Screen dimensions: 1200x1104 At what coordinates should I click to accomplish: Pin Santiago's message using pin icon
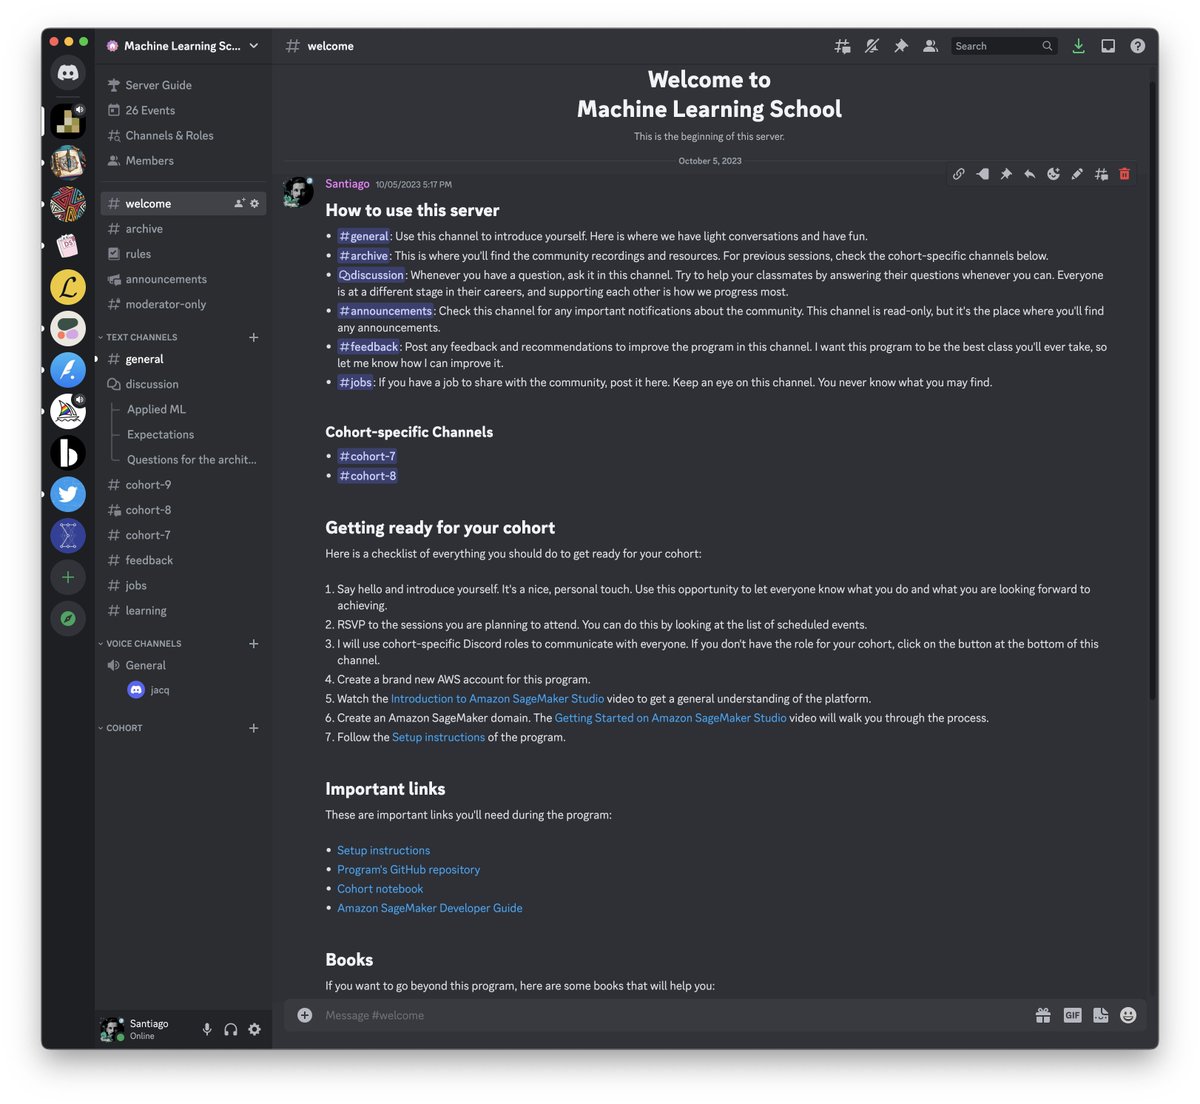pyautogui.click(x=1006, y=174)
